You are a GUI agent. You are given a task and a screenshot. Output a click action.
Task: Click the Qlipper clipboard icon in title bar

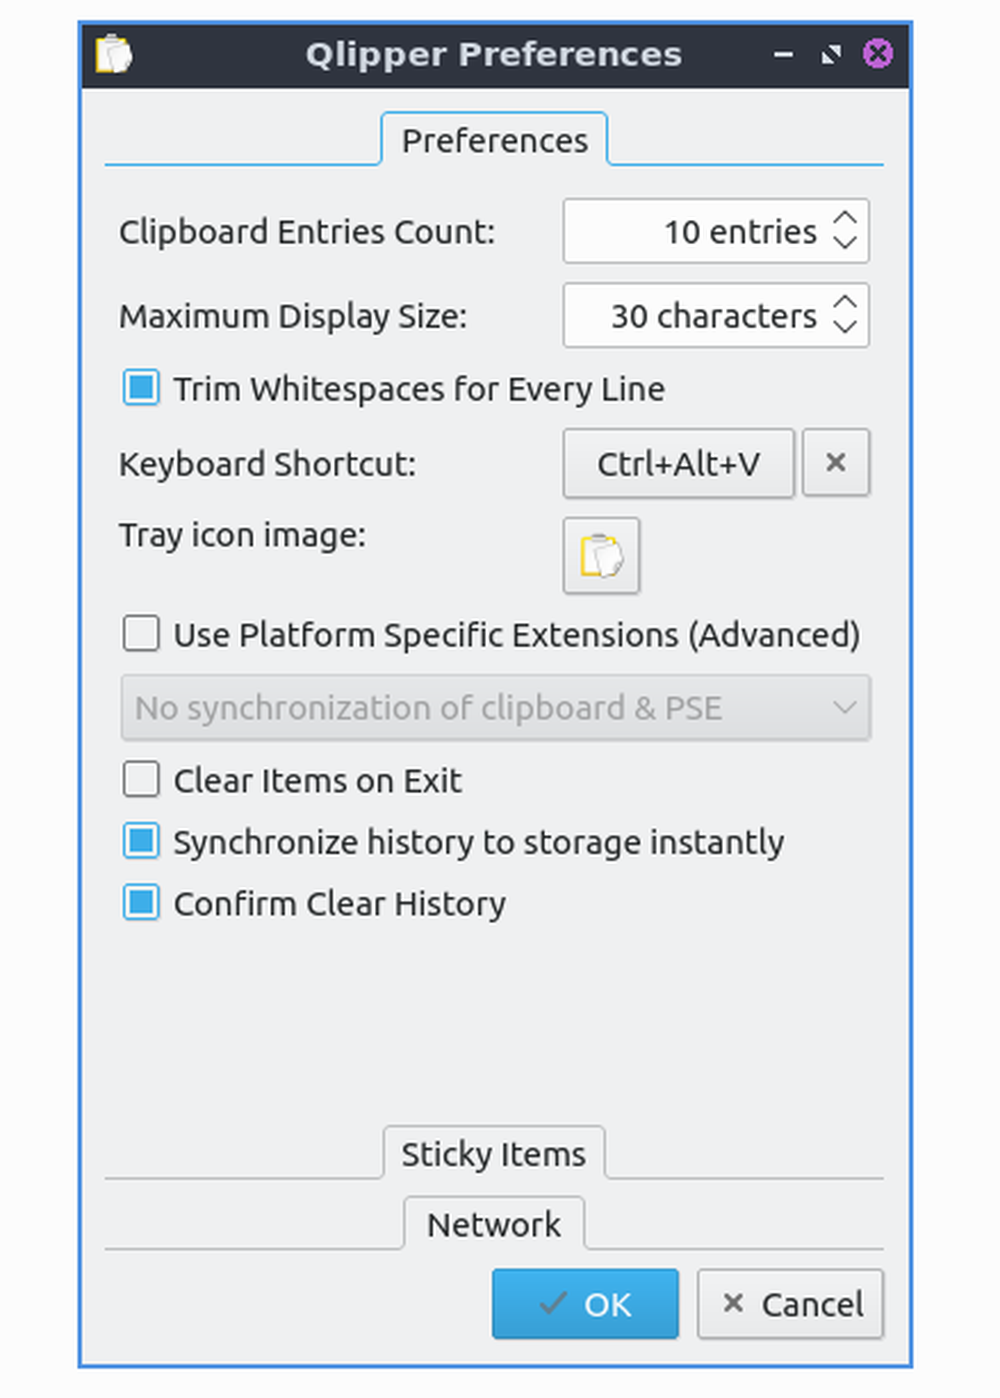pyautogui.click(x=113, y=54)
